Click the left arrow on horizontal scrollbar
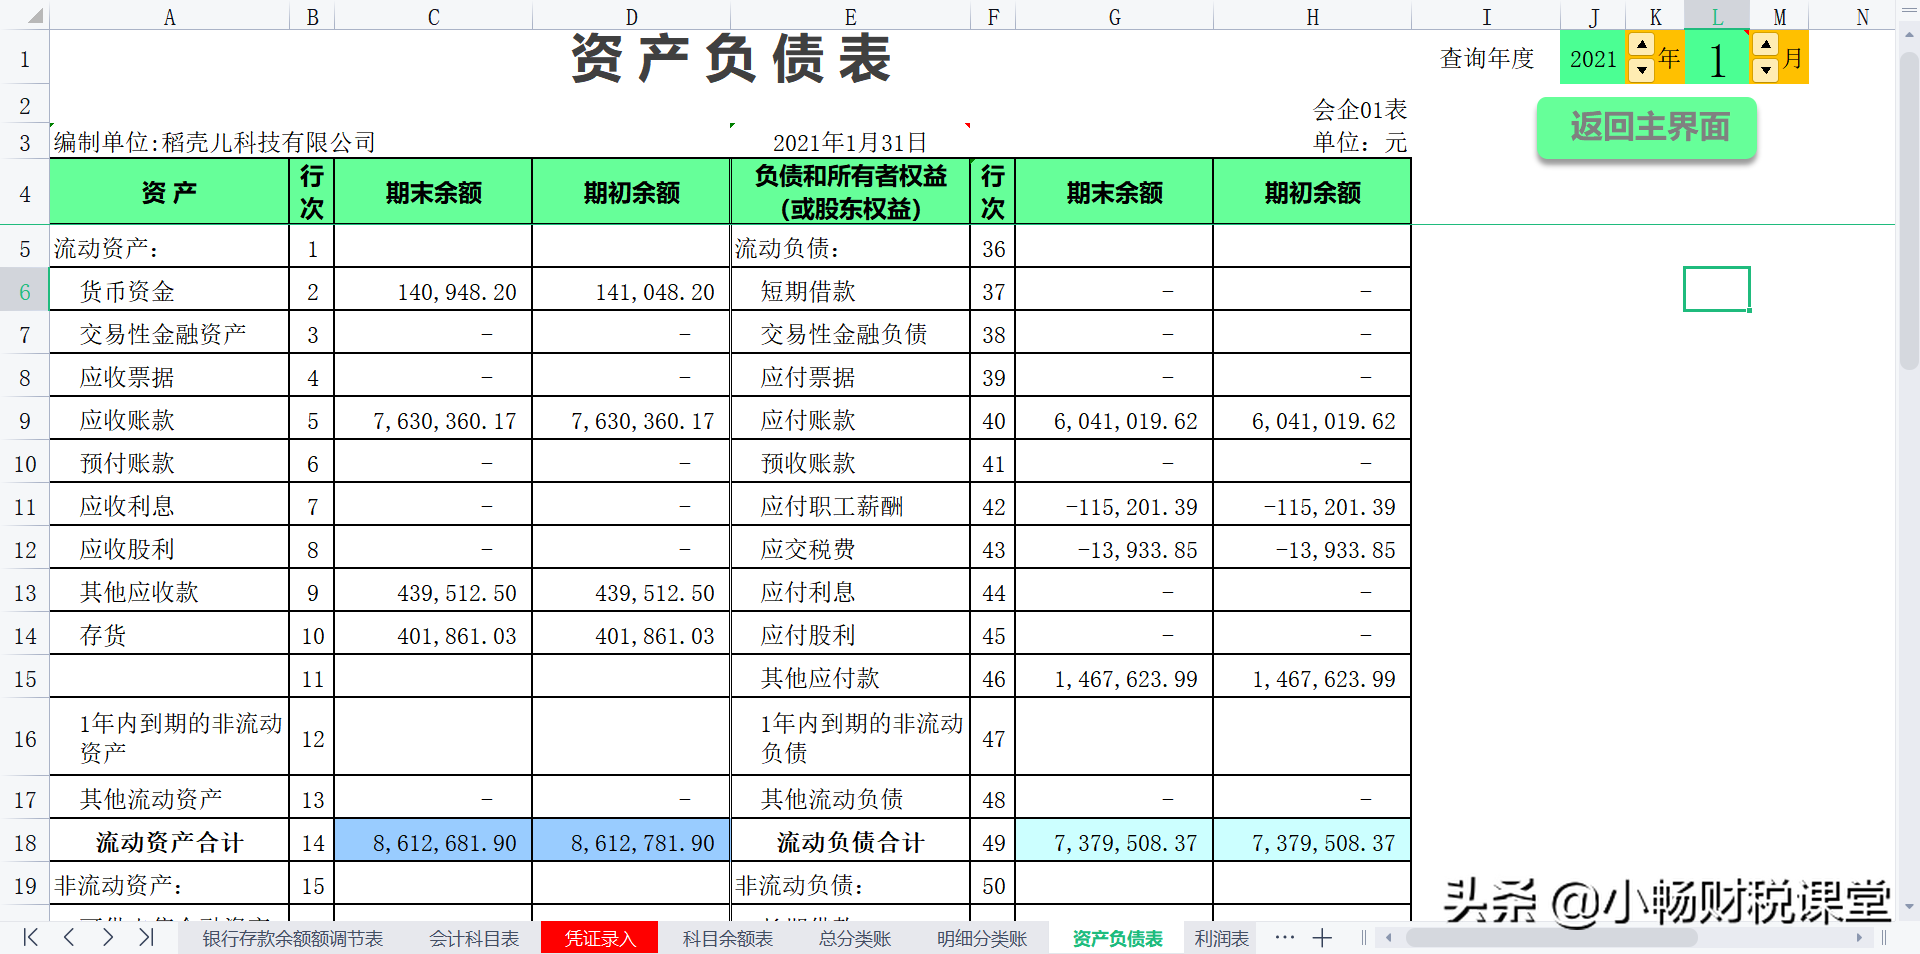This screenshot has height=954, width=1920. tap(1389, 938)
